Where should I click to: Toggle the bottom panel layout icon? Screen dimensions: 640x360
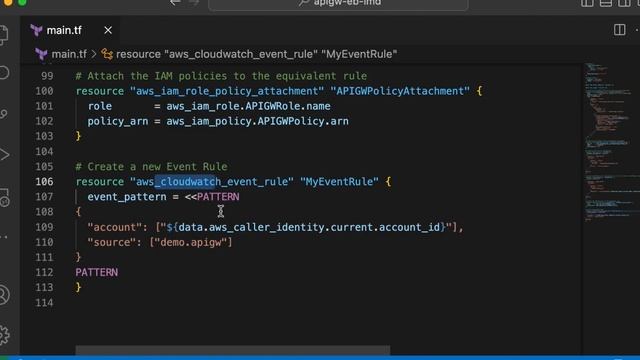coord(606,3)
